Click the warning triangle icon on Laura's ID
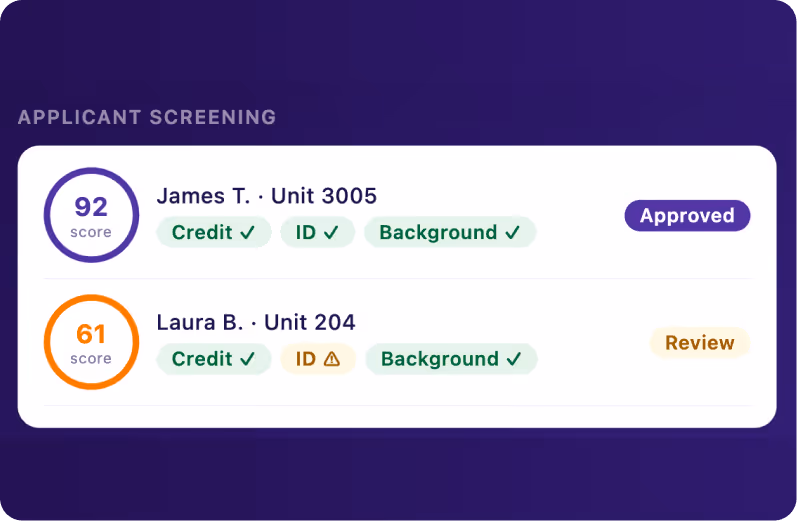797x521 pixels. pyautogui.click(x=332, y=359)
